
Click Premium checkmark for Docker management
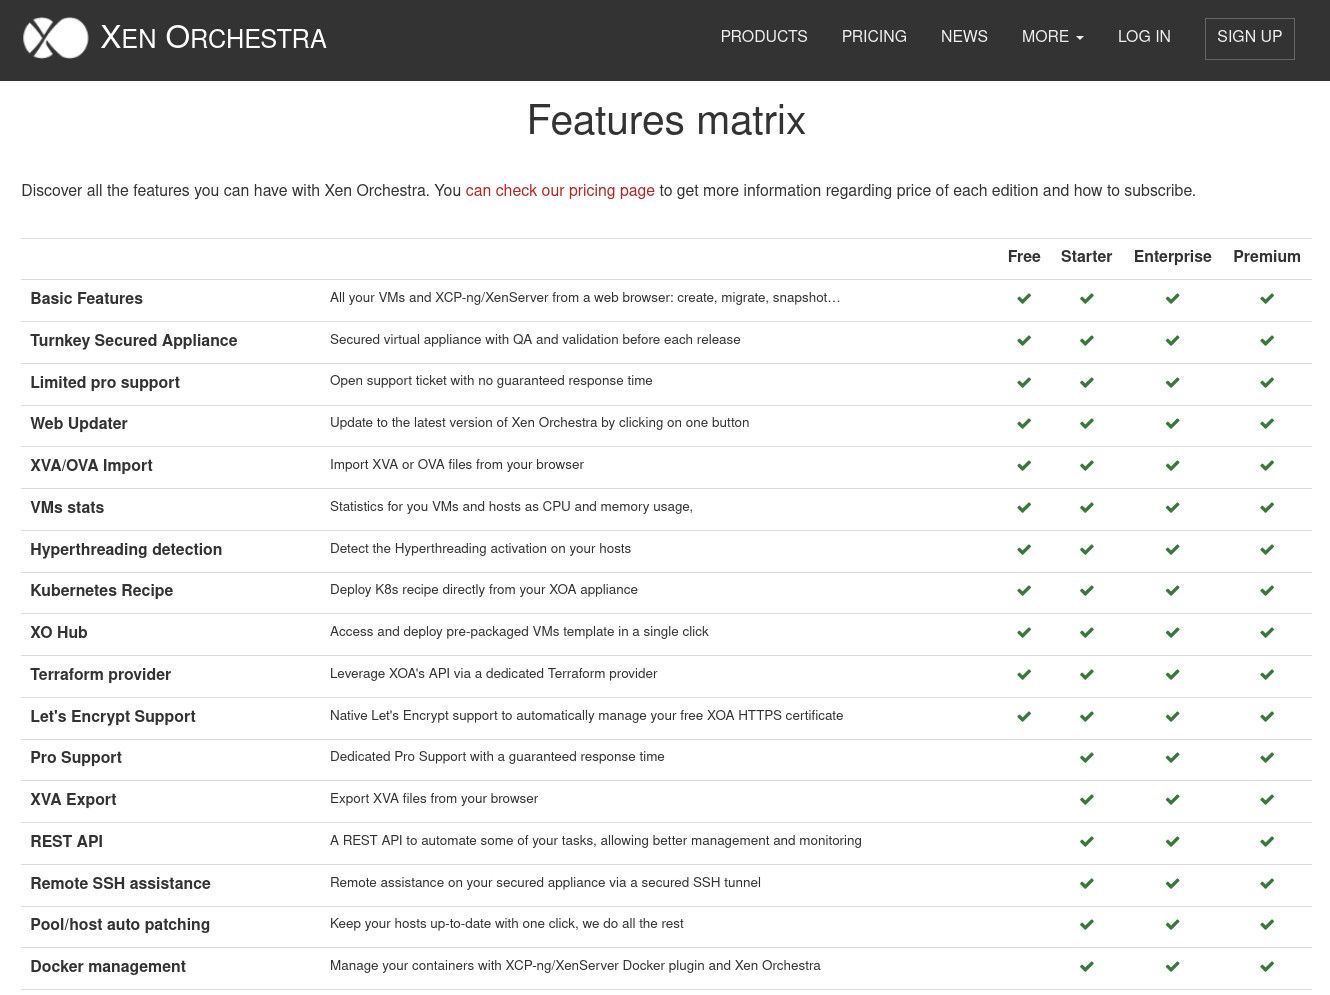[1267, 967]
